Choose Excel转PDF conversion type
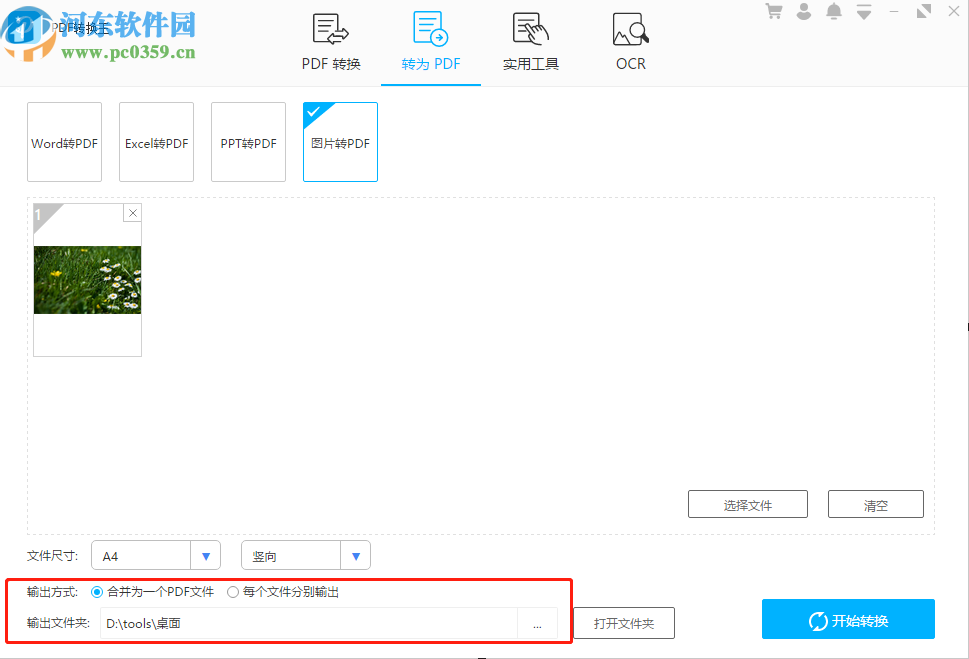Screen dimensions: 969x659 click(156, 142)
